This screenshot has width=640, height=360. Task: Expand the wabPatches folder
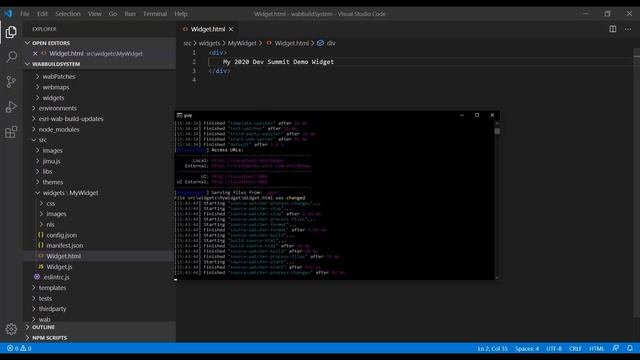(x=59, y=76)
